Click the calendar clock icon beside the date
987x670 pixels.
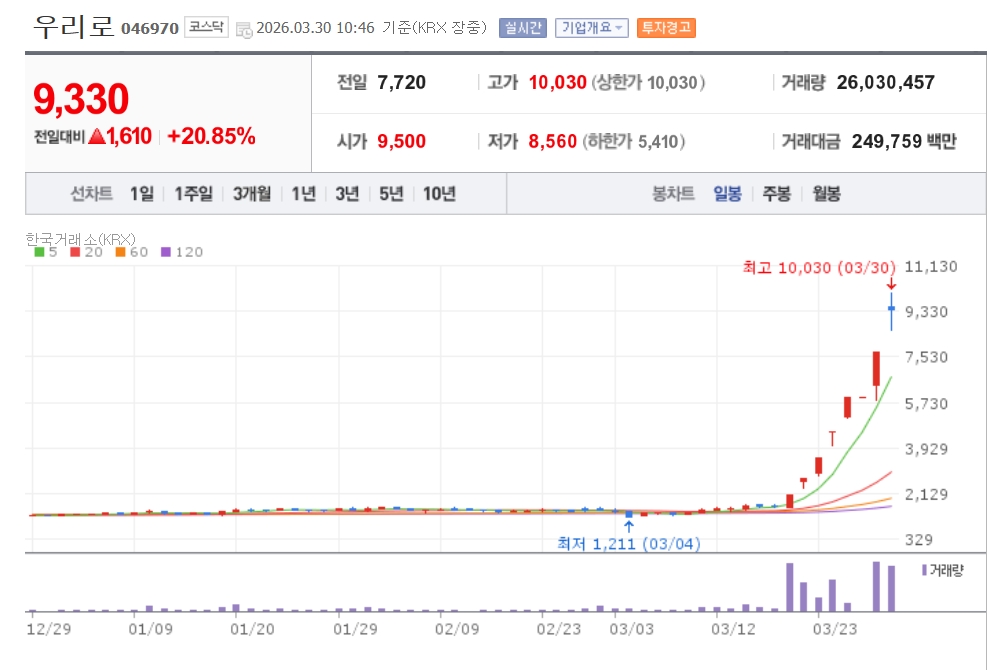244,29
